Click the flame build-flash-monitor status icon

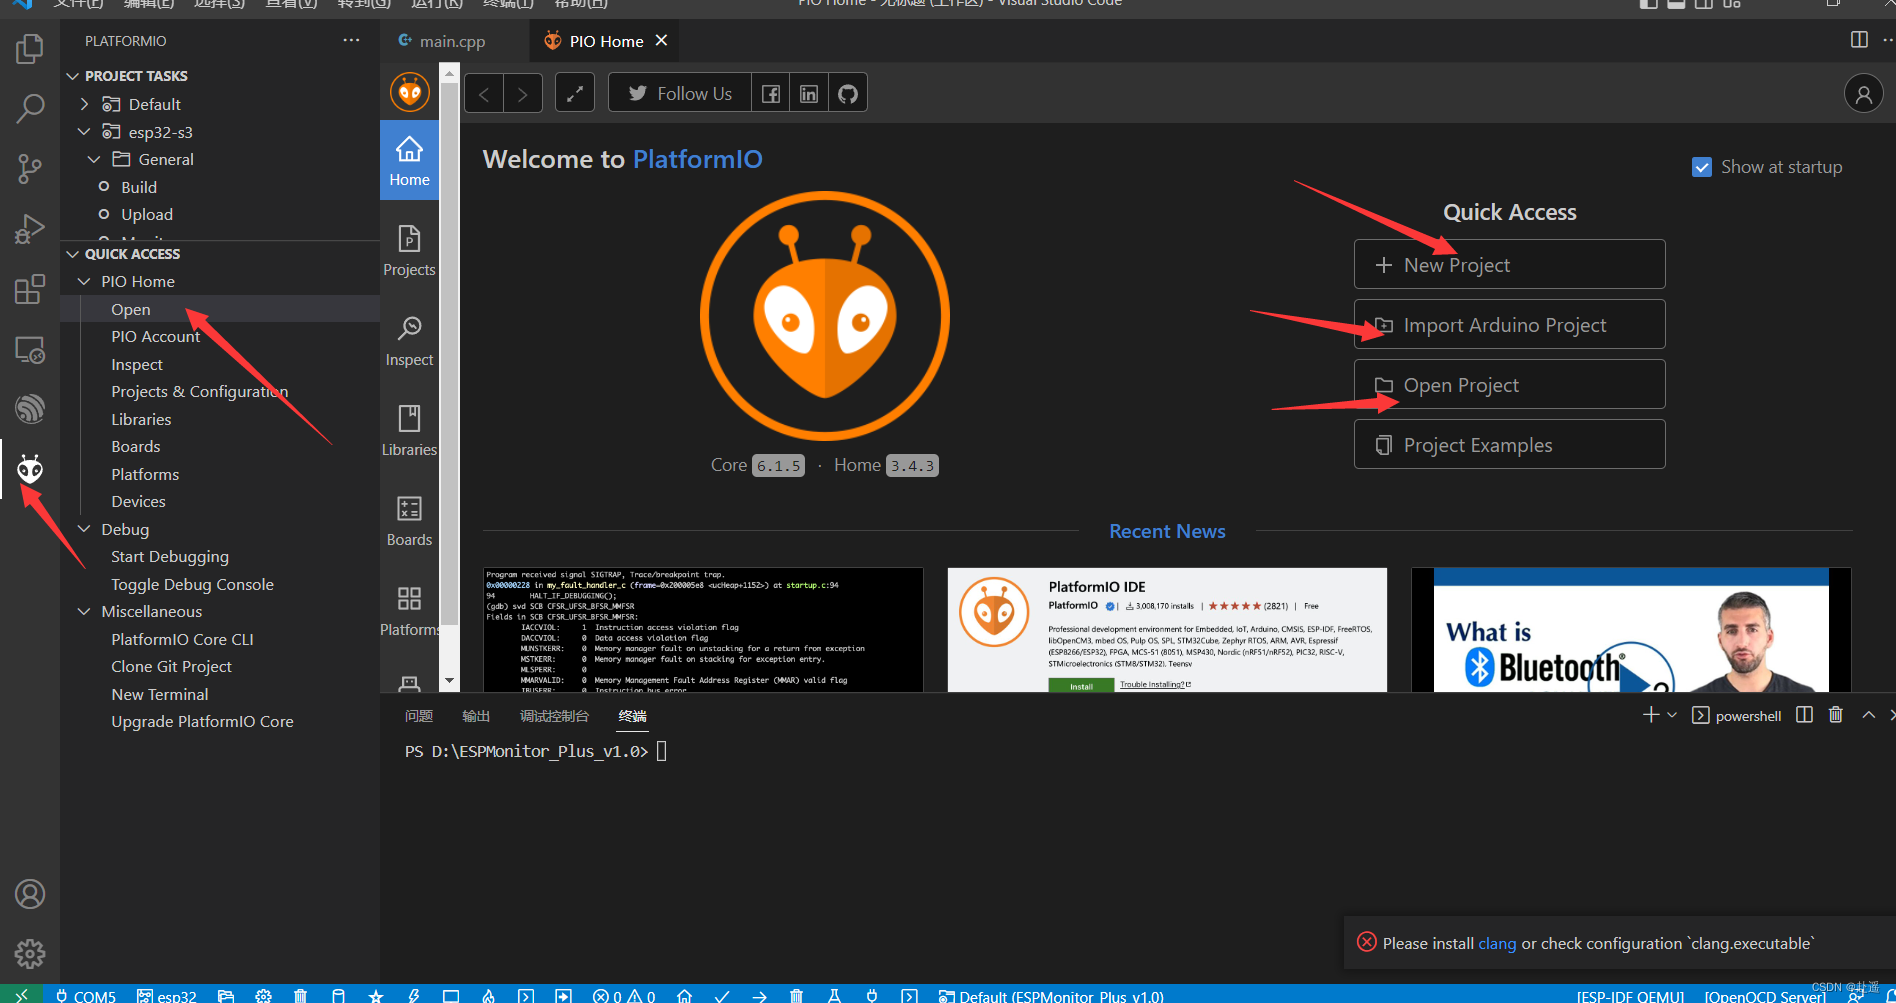[x=488, y=996]
